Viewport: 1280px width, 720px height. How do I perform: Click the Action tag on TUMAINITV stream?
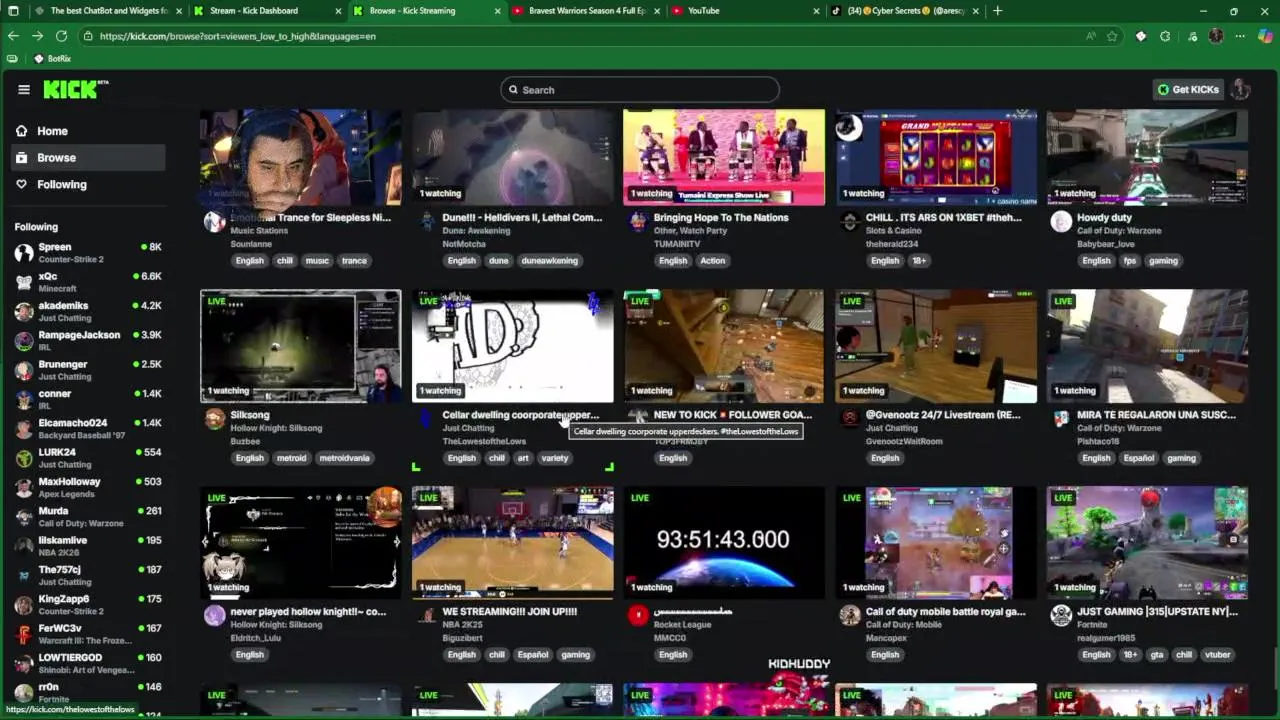pyautogui.click(x=712, y=260)
